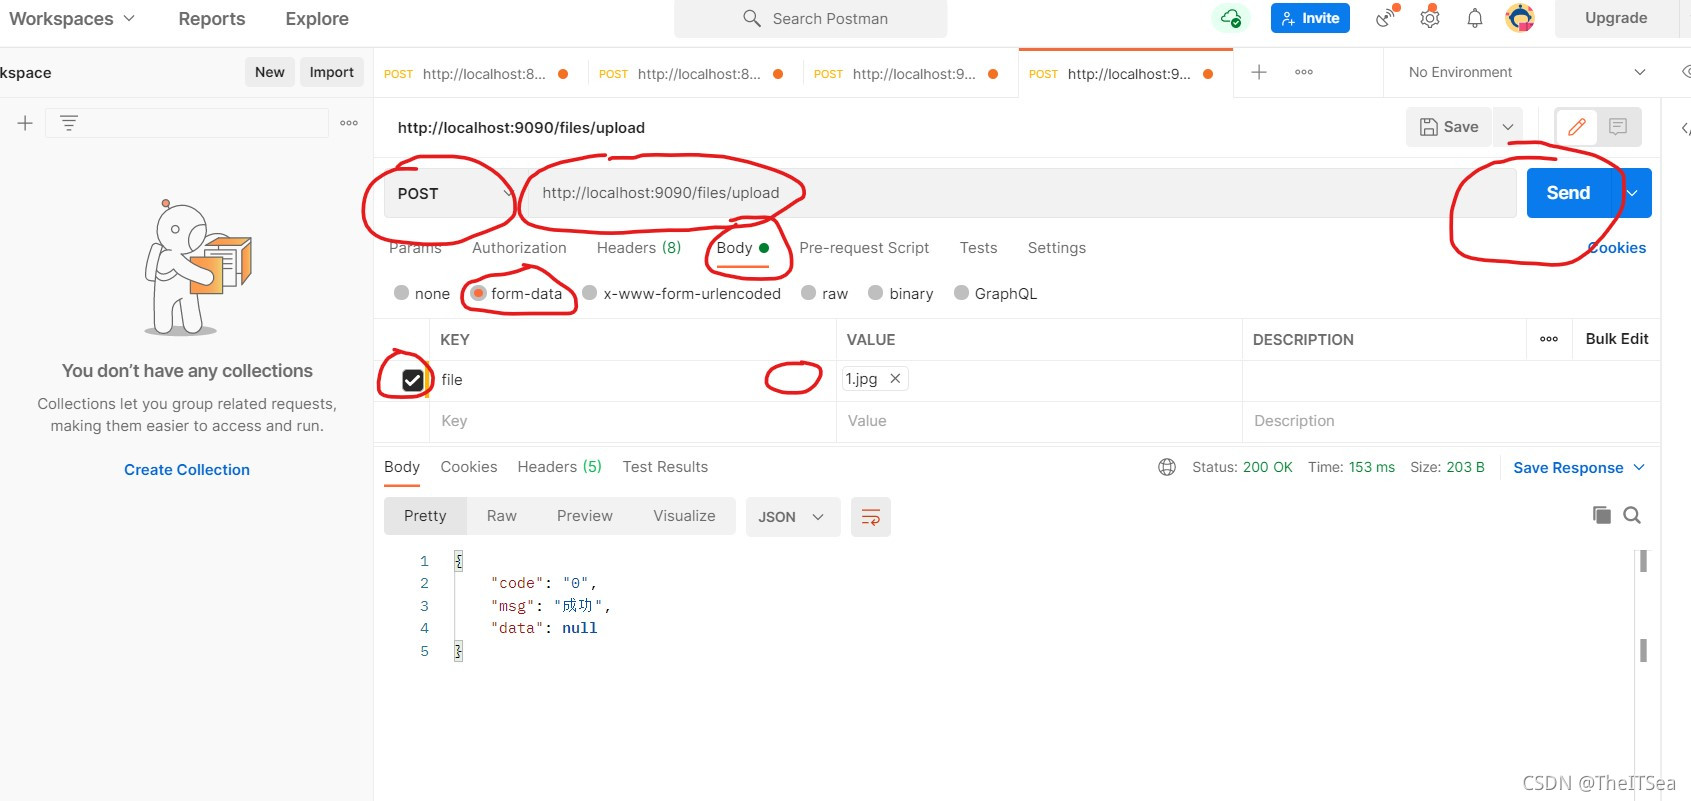Open request Settings tab
The image size is (1691, 801).
1057,248
